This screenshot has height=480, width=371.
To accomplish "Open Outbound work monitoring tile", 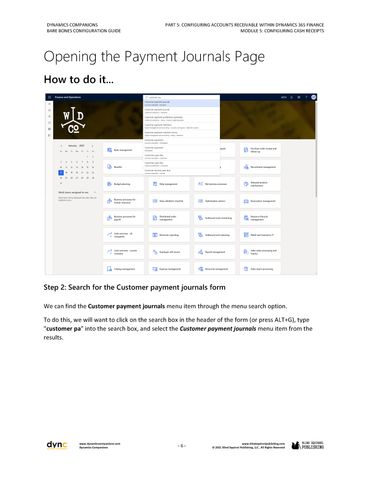I will (x=215, y=218).
